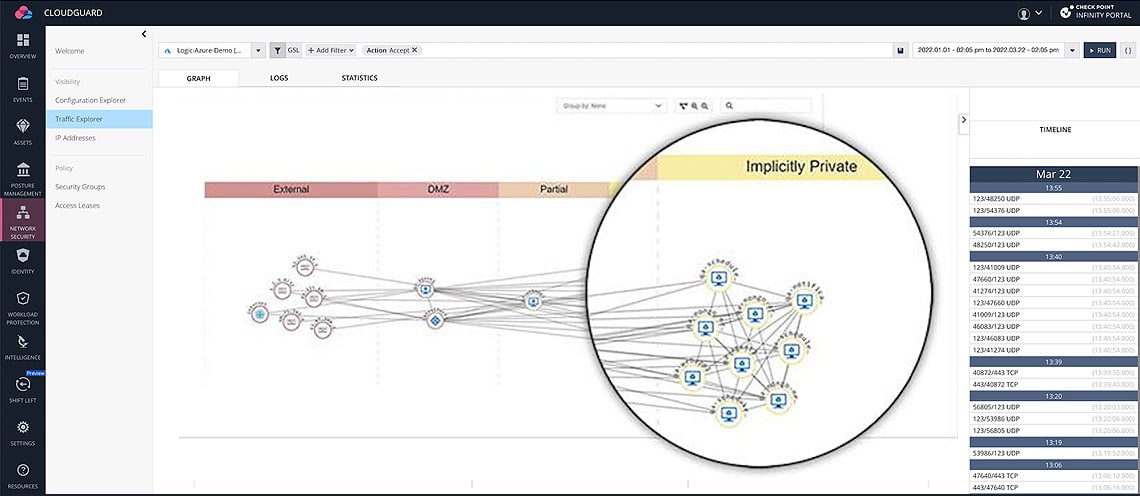The image size is (1140, 496).
Task: Collapse the navigation side panel
Action: [144, 33]
